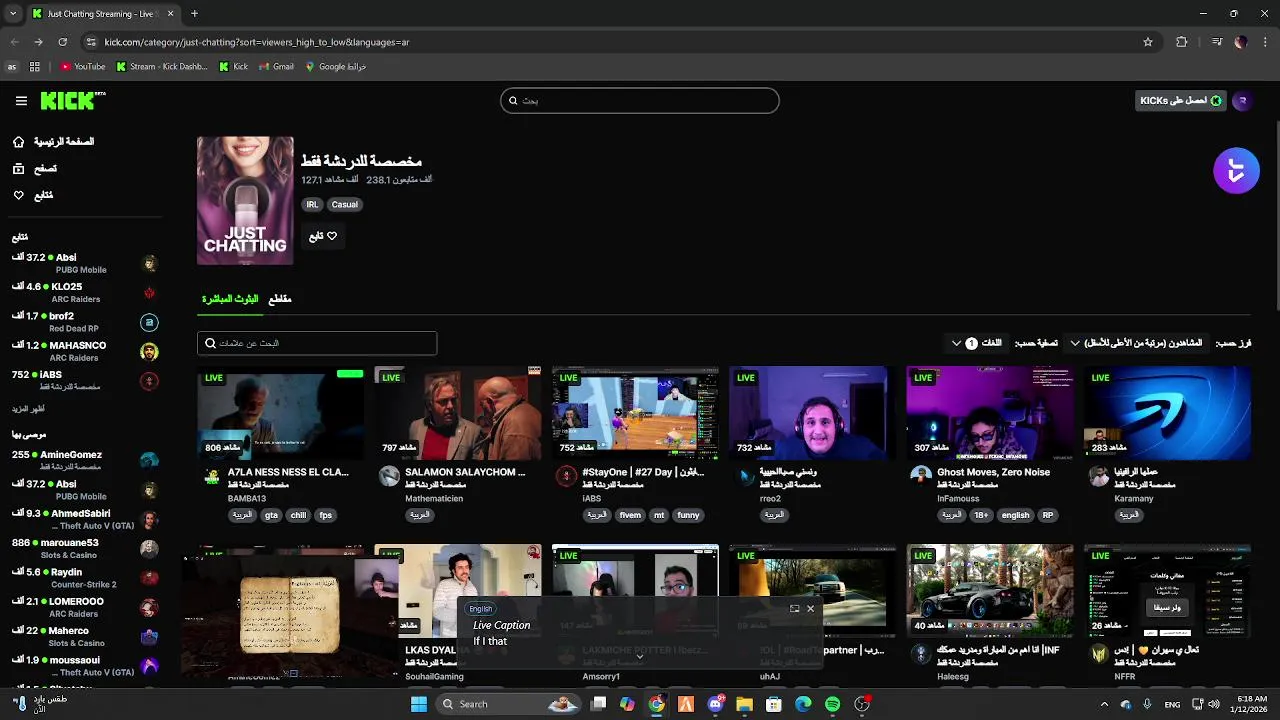1280x720 pixels.
Task: Open the Chrome profile avatar
Action: 1241,42
